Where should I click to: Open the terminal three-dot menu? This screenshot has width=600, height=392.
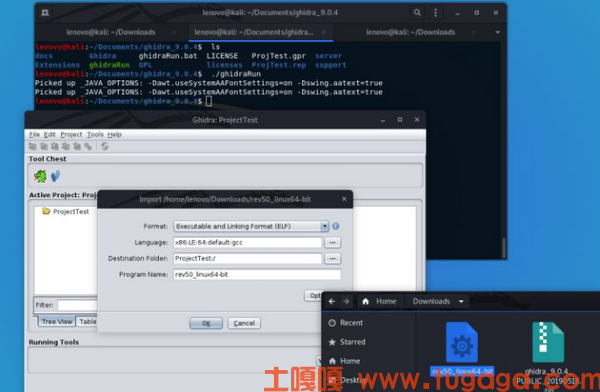(x=435, y=13)
